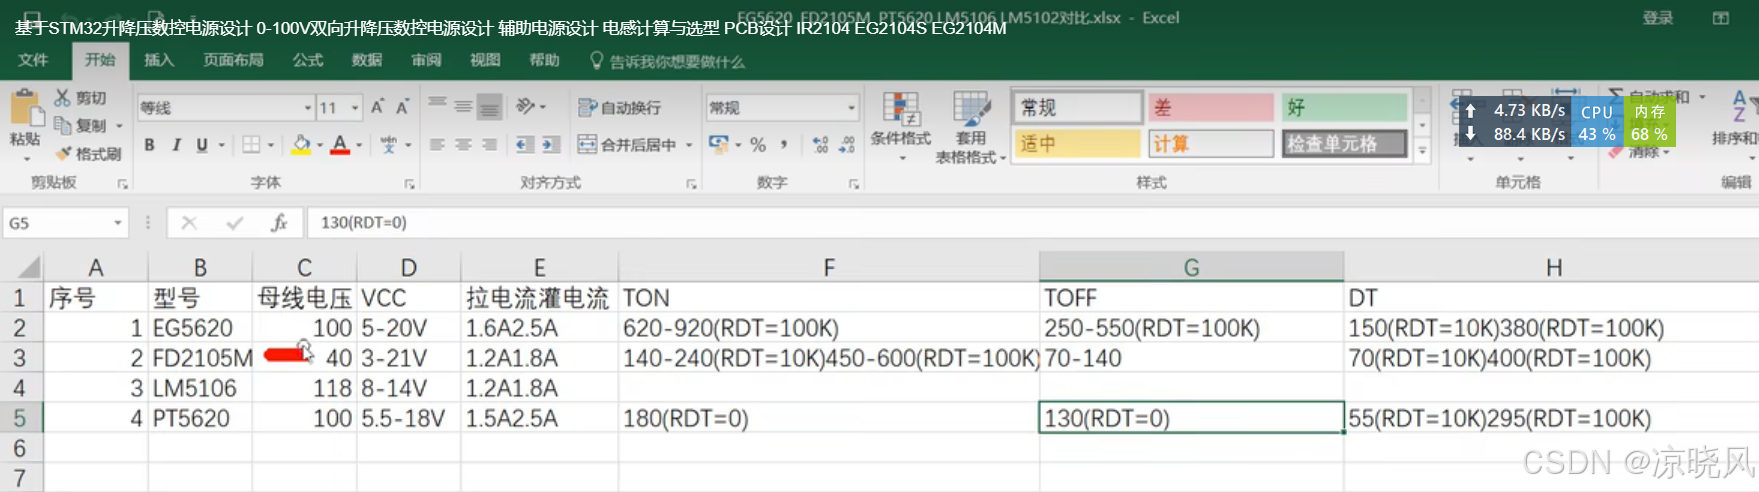The width and height of the screenshot is (1759, 492).
Task: Click the fx insert function icon
Action: pyautogui.click(x=279, y=223)
